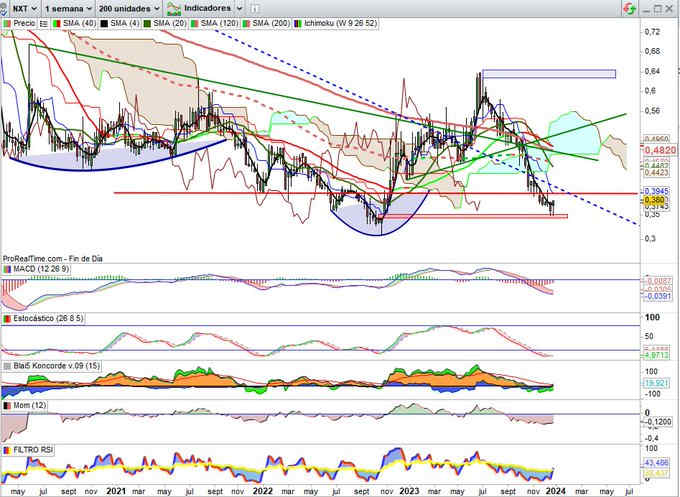The height and width of the screenshot is (497, 680).
Task: Open Ichimoku (W 9 26 52) settings
Action: pyautogui.click(x=340, y=23)
